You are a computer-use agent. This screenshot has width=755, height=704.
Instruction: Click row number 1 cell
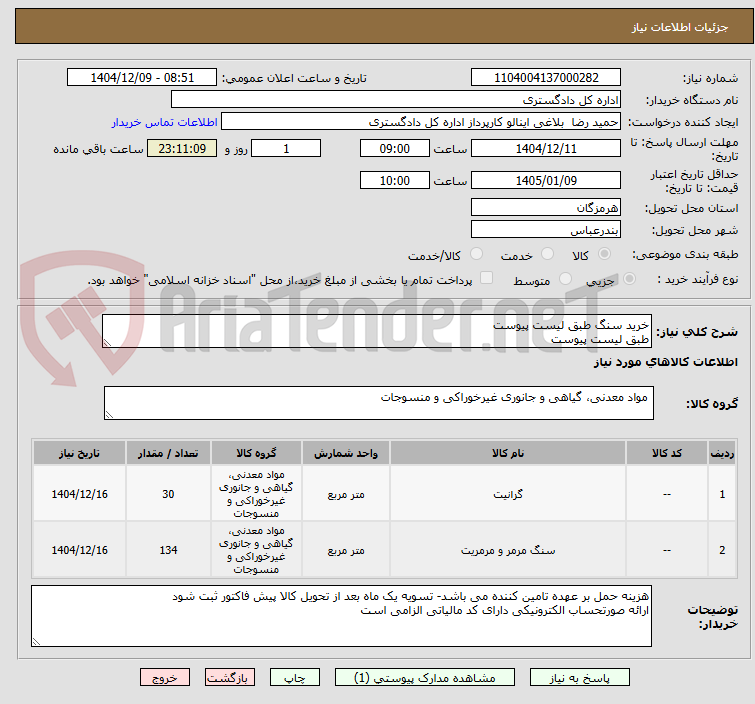click(722, 494)
